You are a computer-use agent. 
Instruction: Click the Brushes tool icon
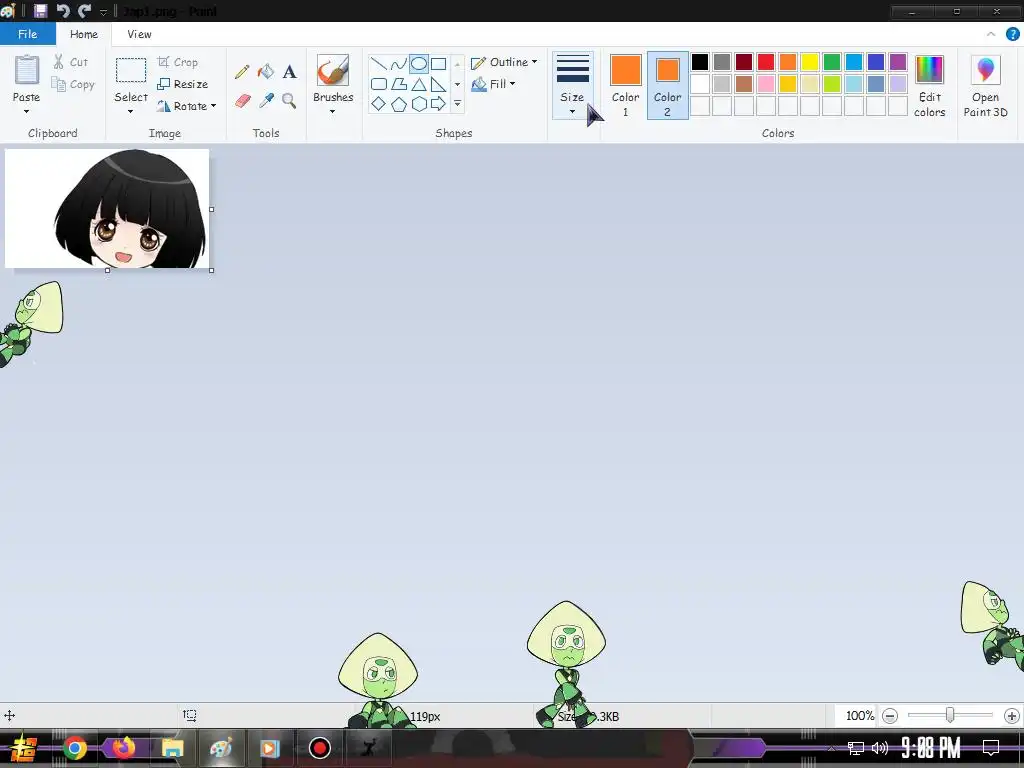coord(332,70)
